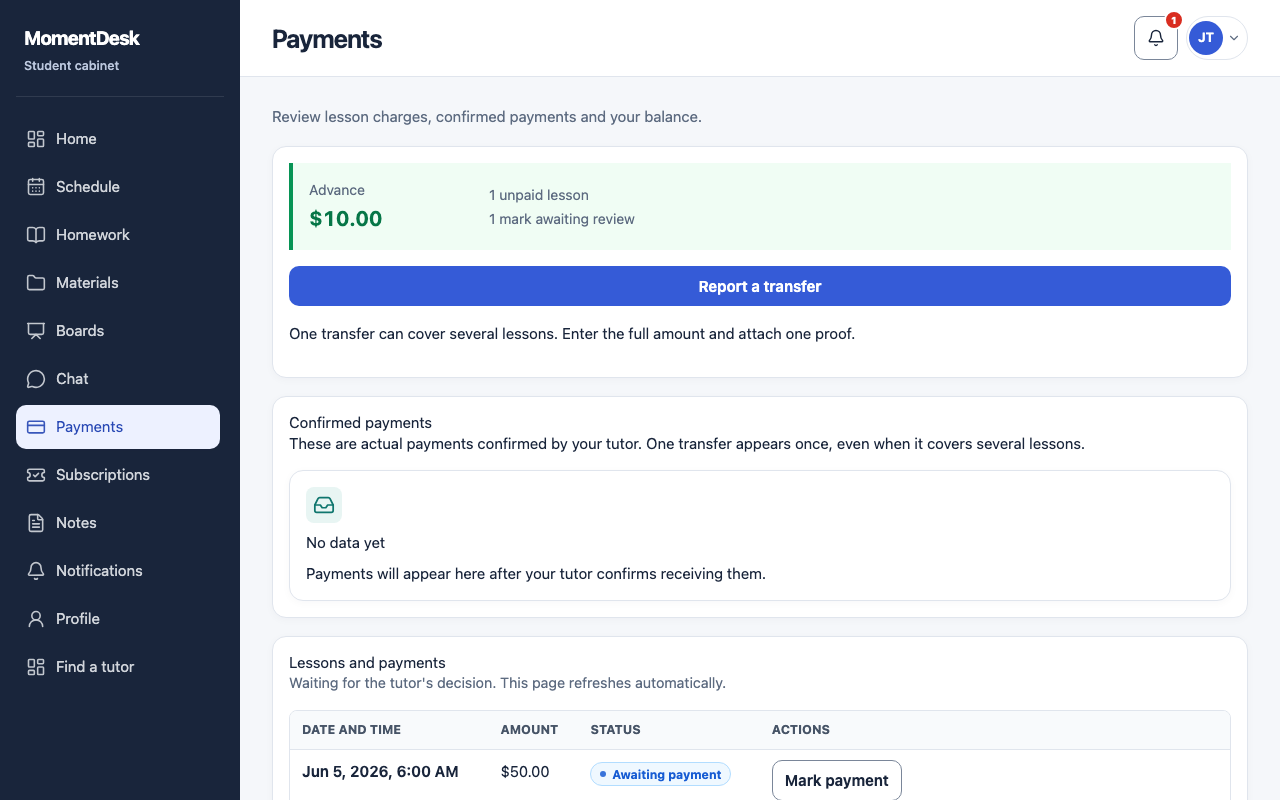Open the Find a tutor link
Screen dimensions: 1280x800
(118, 667)
